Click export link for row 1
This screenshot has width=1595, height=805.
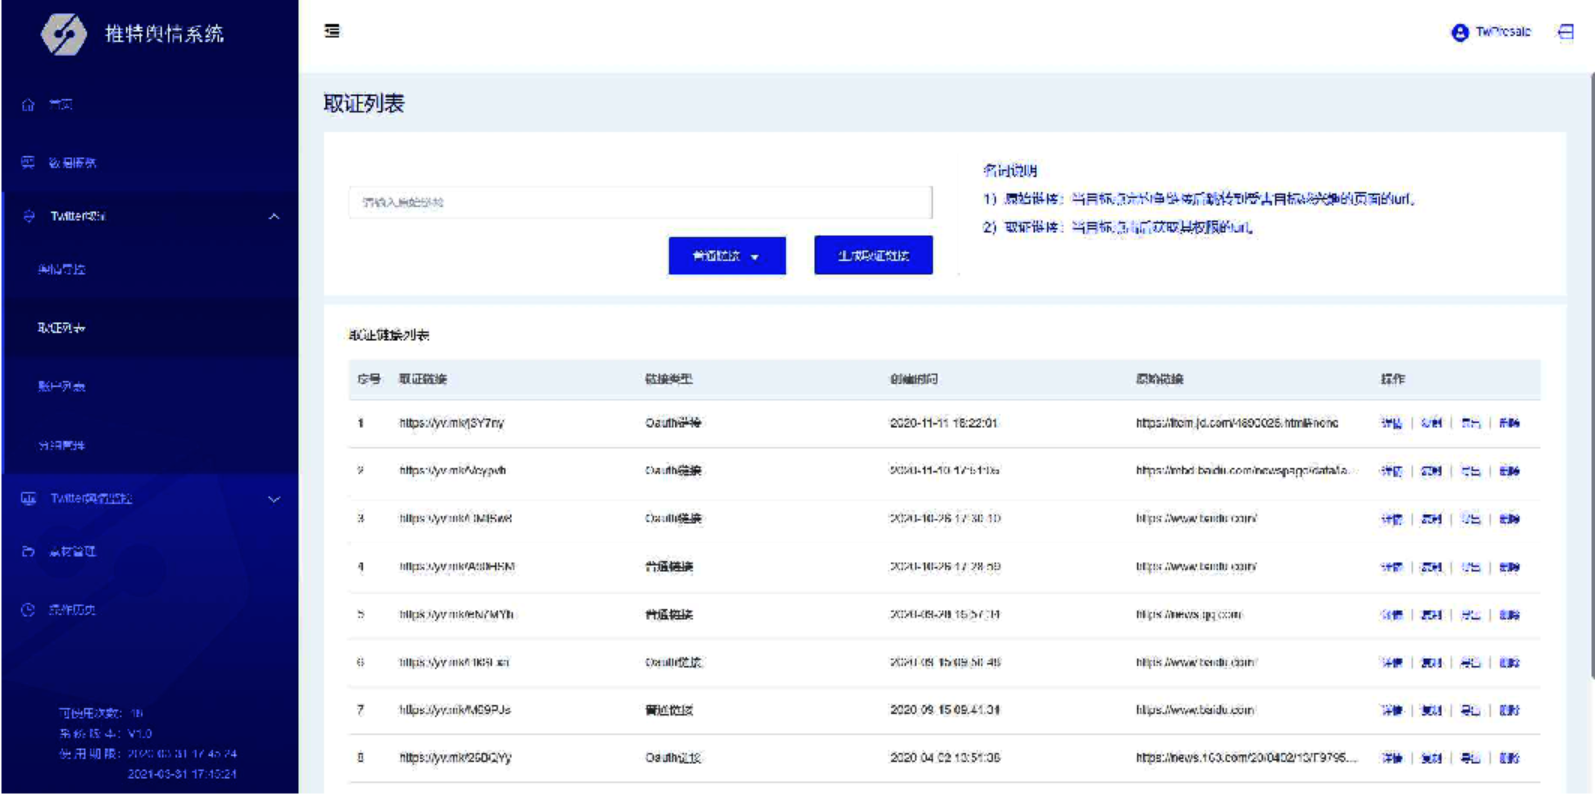click(x=1470, y=423)
